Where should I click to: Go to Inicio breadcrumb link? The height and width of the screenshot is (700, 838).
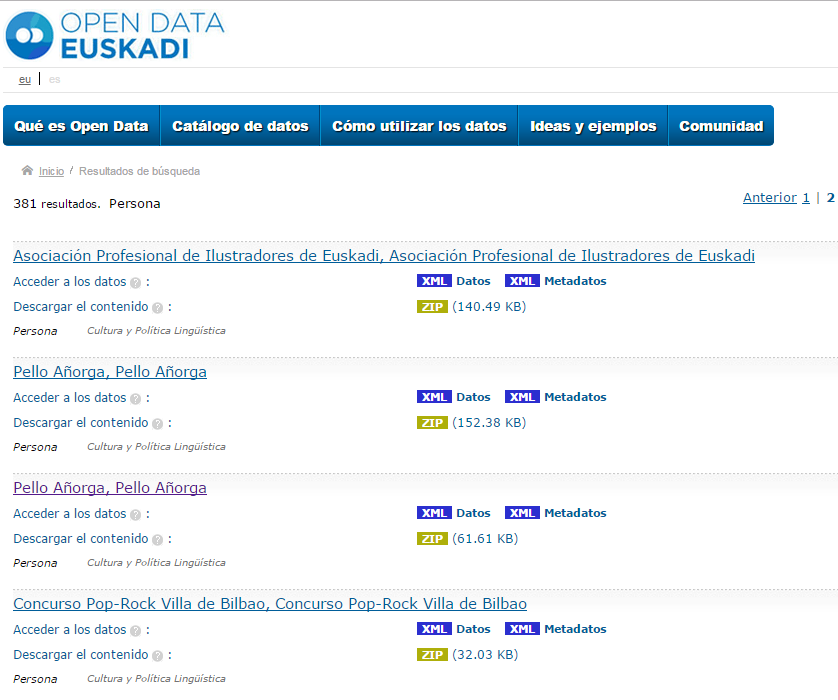51,171
